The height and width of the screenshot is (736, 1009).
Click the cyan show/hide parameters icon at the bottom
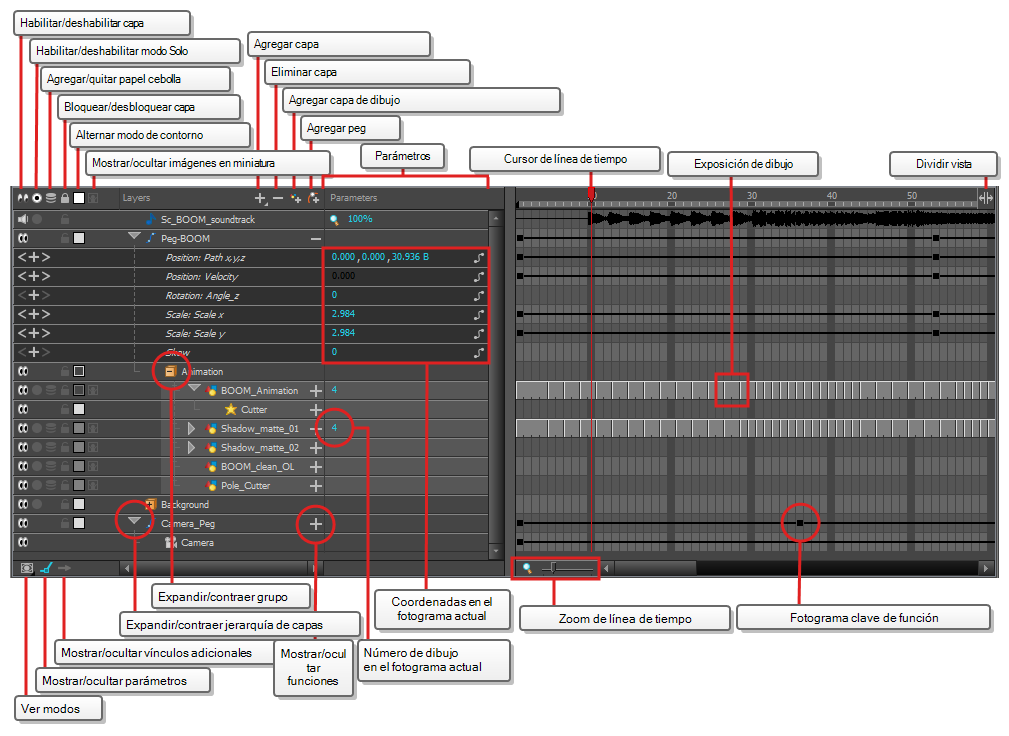46,568
